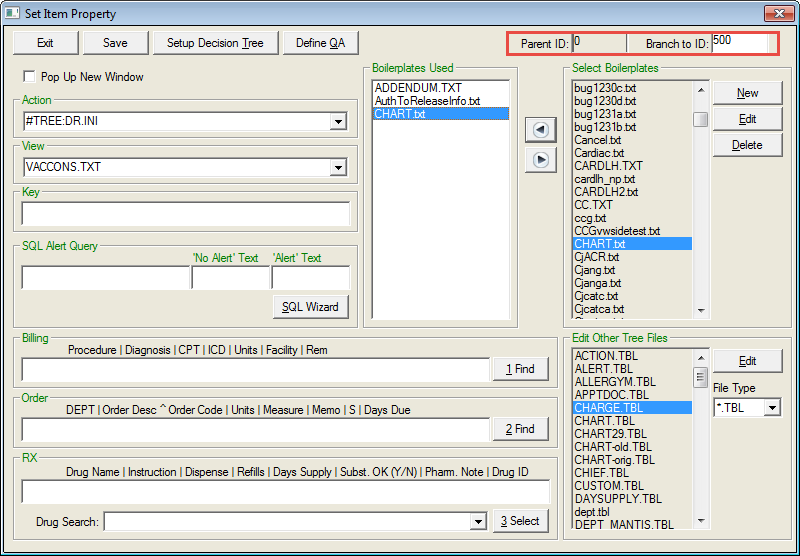Open the Drug Search dropdown
The width and height of the screenshot is (800, 556).
coord(478,521)
